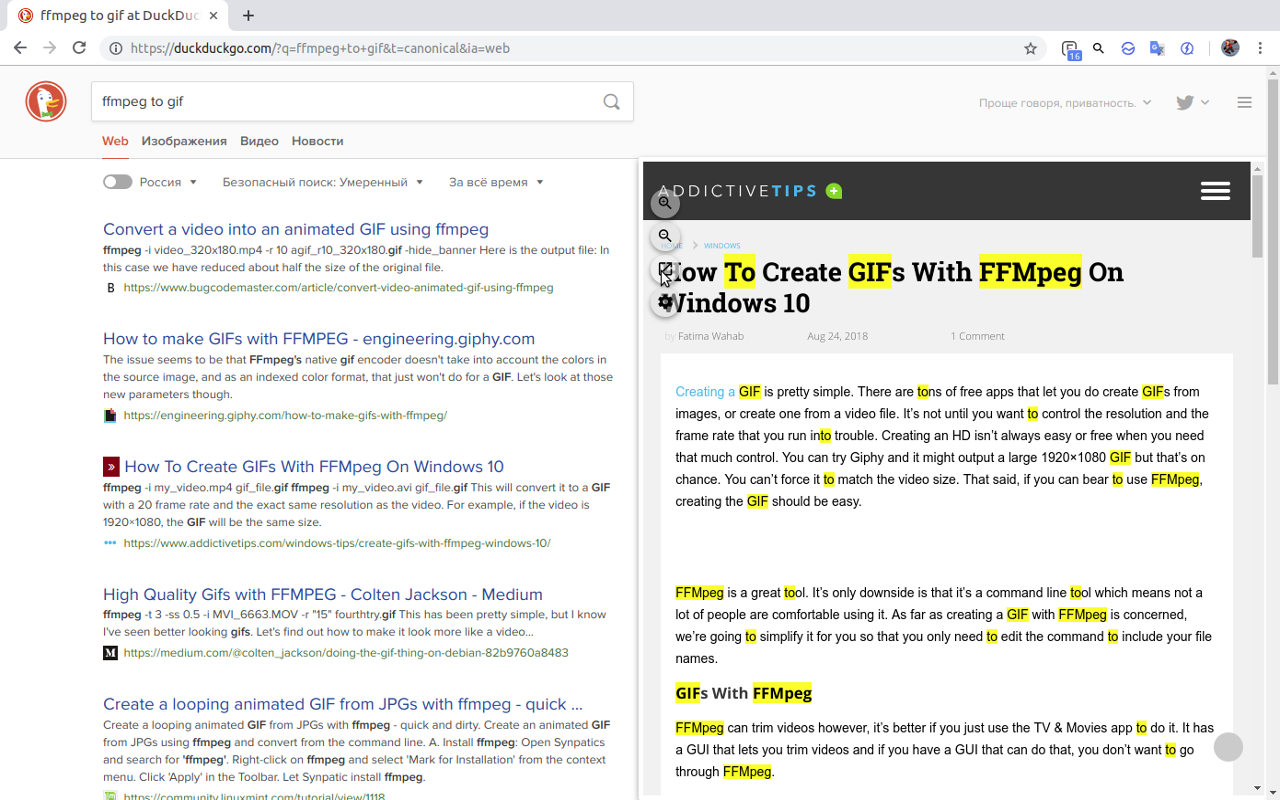
Task: Click the red favicon beside the Windows 10 result
Action: click(111, 466)
